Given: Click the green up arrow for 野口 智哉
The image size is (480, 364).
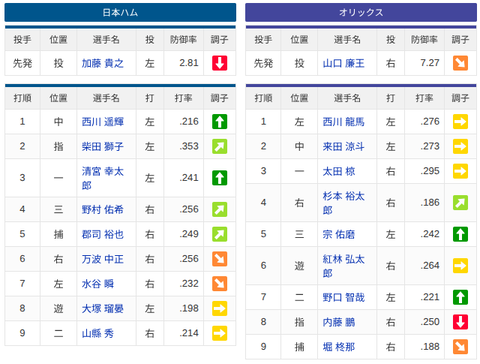Looking at the screenshot, I should click(460, 297).
